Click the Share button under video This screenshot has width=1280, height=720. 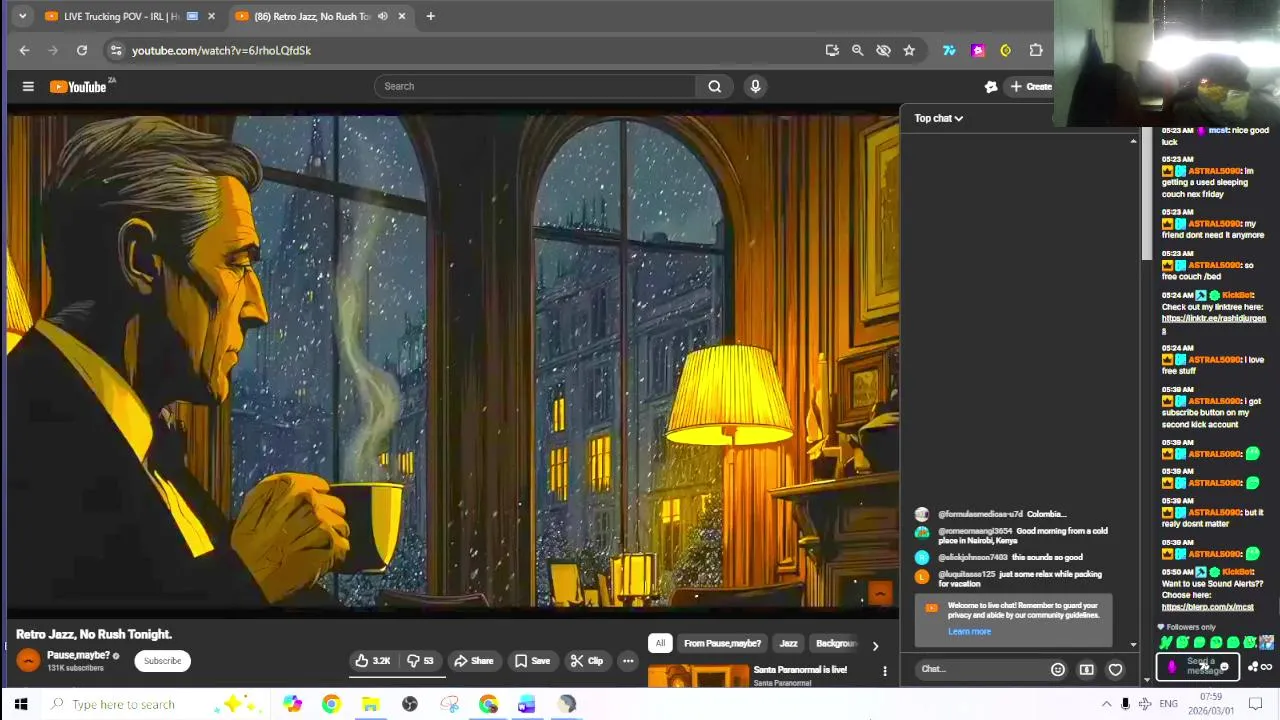click(474, 661)
